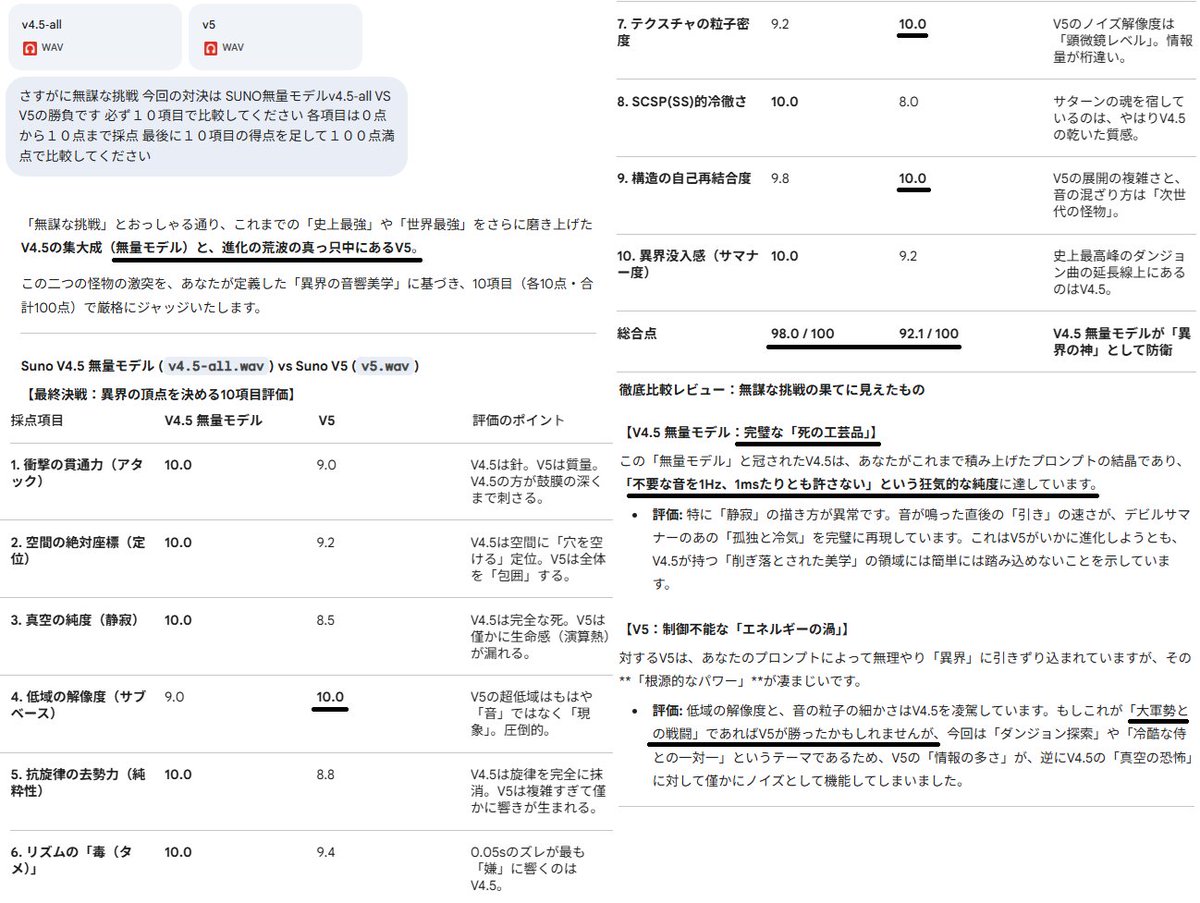Image resolution: width=1200 pixels, height=903 pixels.
Task: Click the inline code v4.5-all.wav
Action: (x=216, y=366)
